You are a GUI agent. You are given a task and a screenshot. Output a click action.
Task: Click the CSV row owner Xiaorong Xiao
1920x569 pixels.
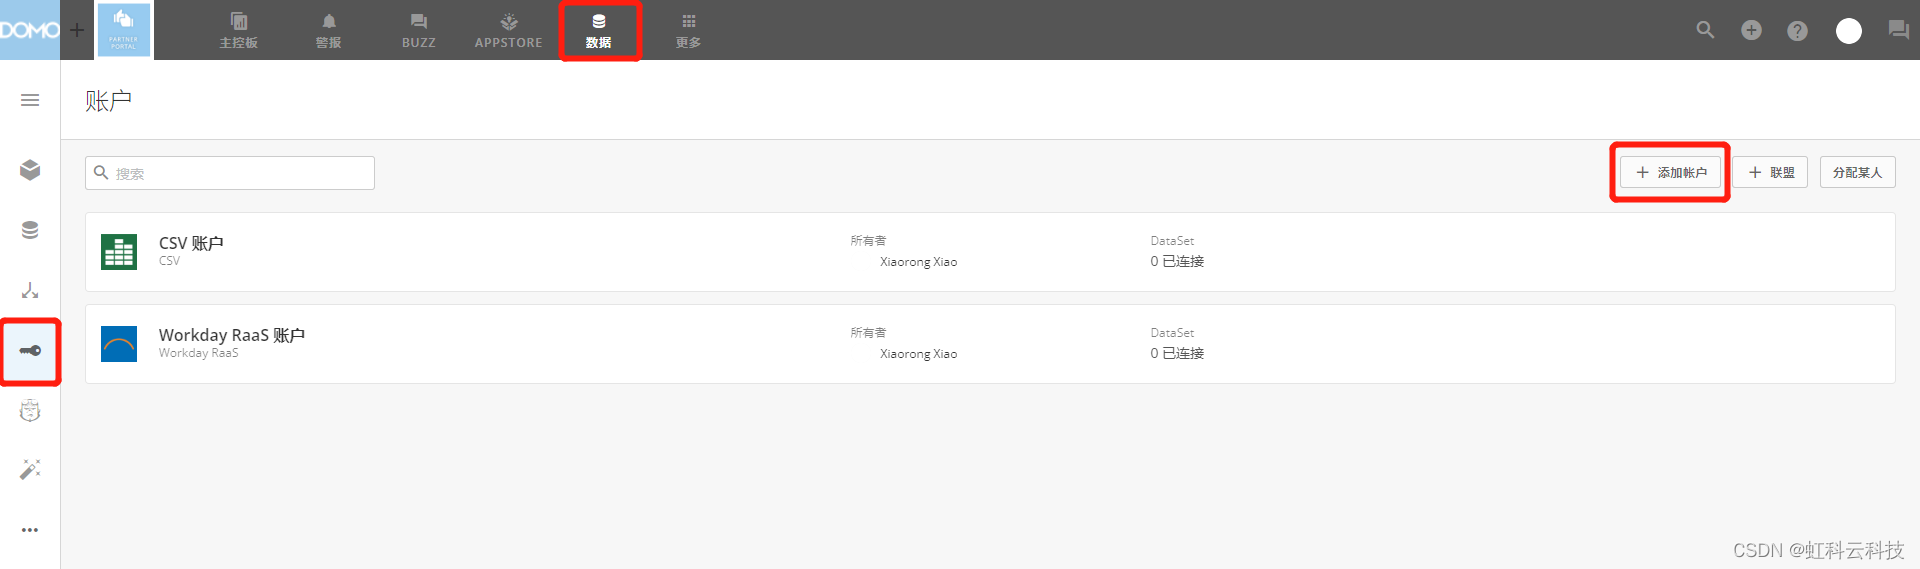pos(918,262)
